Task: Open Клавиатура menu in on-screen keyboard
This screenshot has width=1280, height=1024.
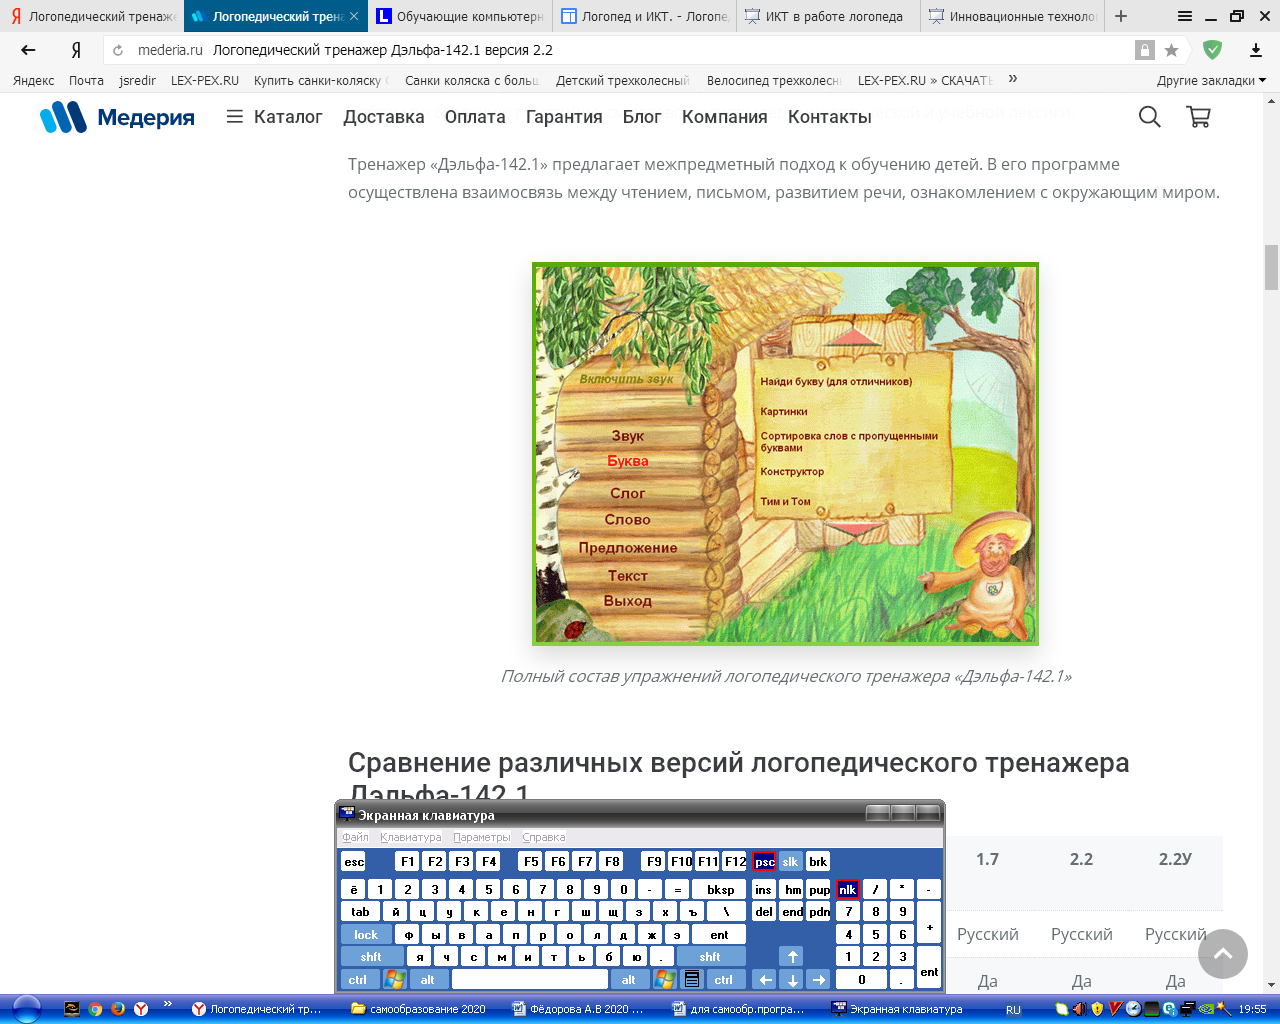Action: [x=410, y=837]
